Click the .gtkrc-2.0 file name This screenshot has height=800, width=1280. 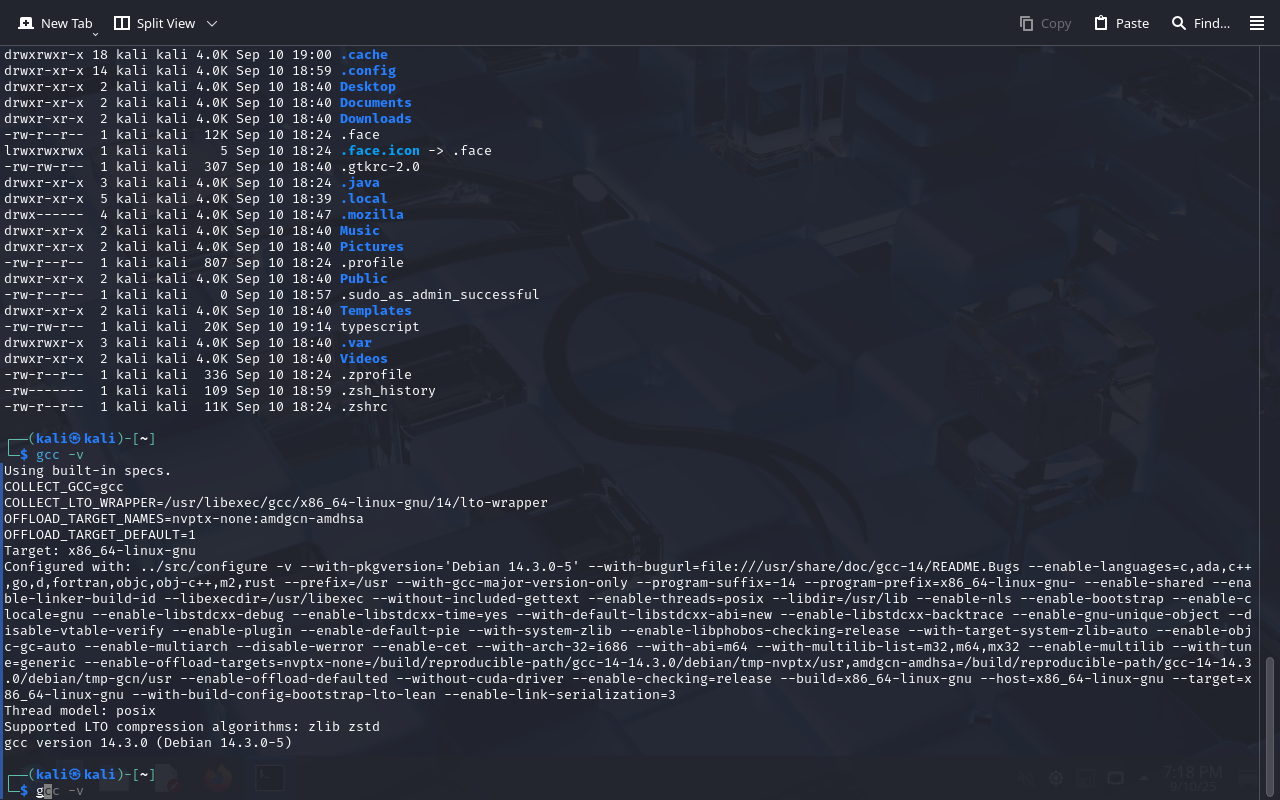click(380, 167)
